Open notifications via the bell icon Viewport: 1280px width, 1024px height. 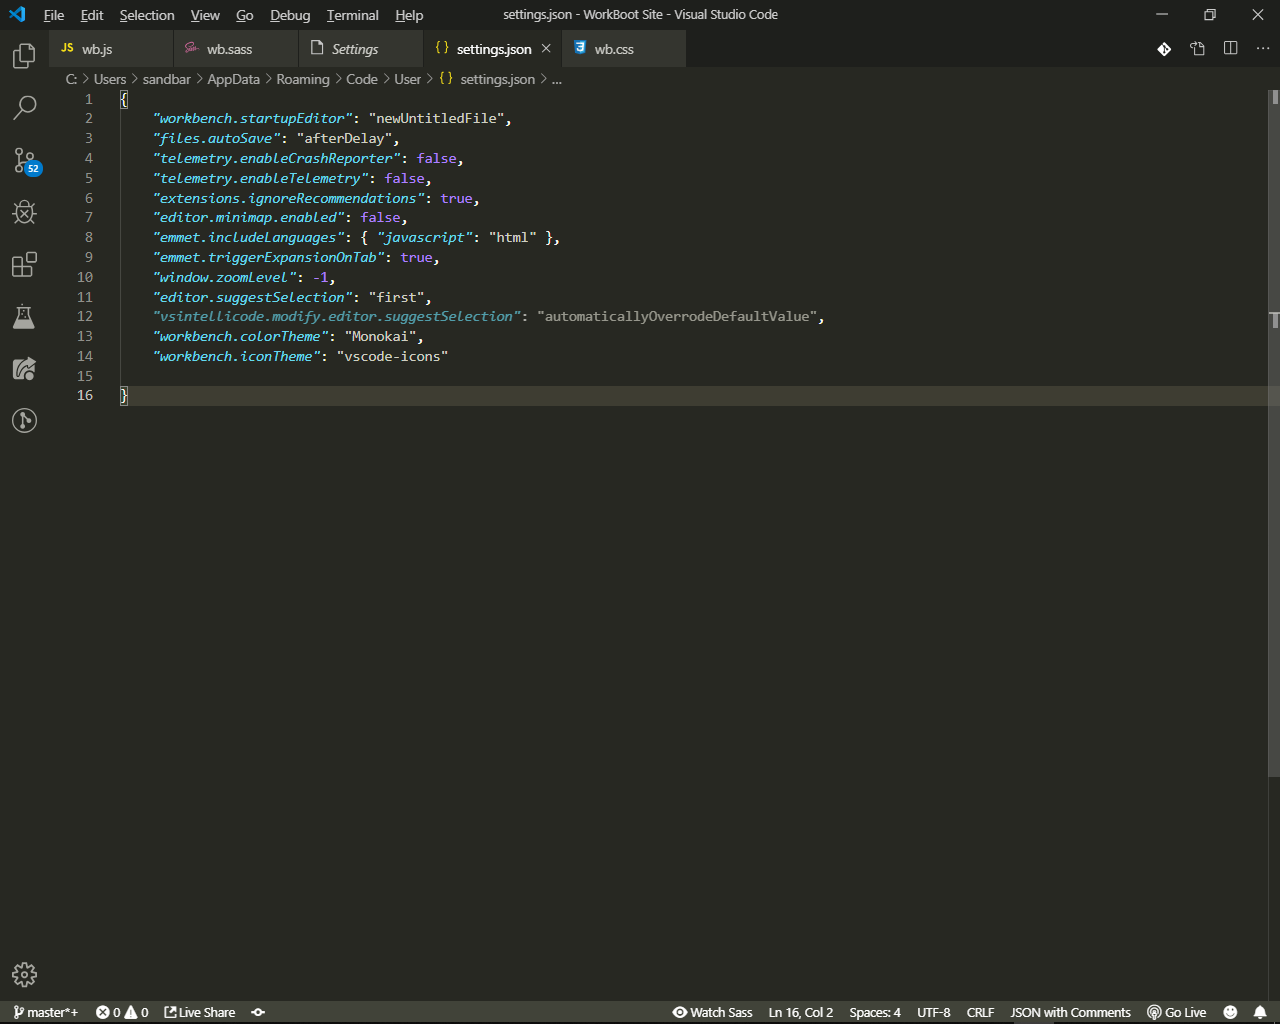click(x=1261, y=1012)
